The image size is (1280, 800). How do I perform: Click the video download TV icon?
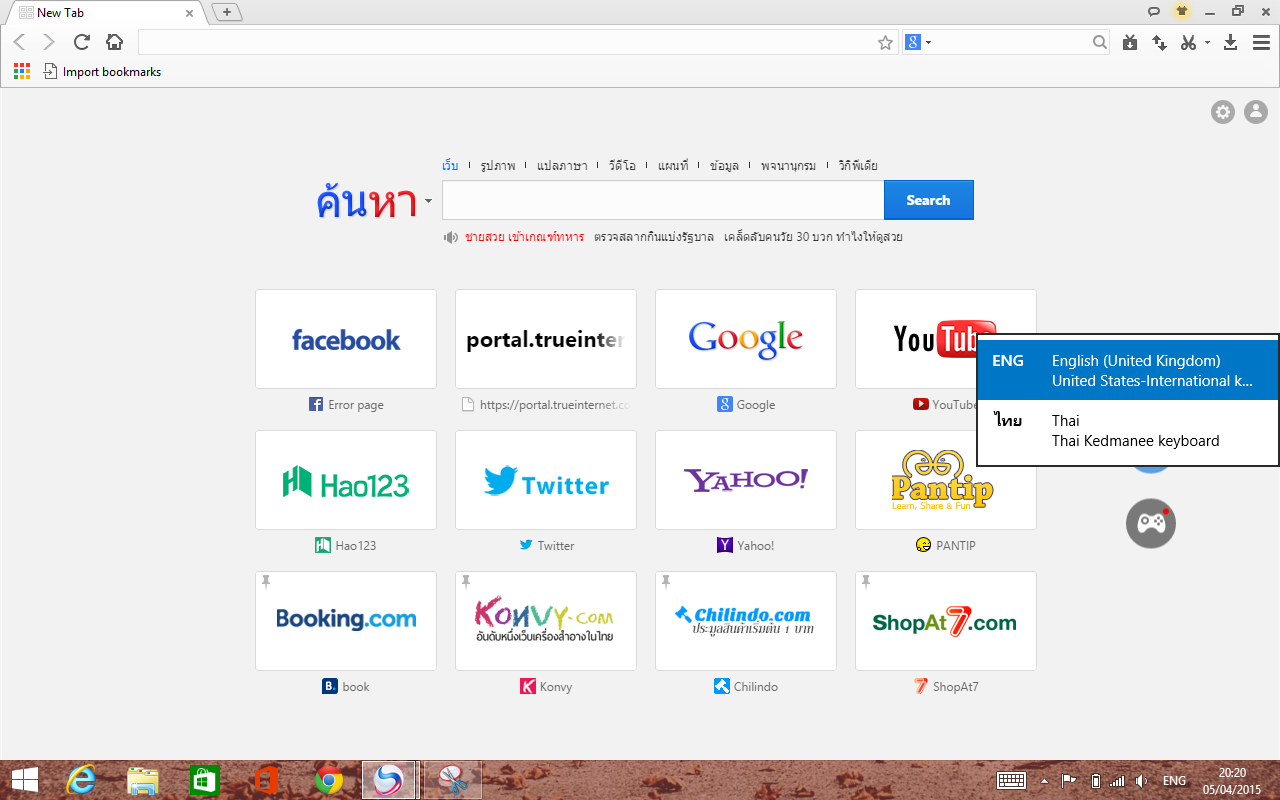tap(1130, 42)
